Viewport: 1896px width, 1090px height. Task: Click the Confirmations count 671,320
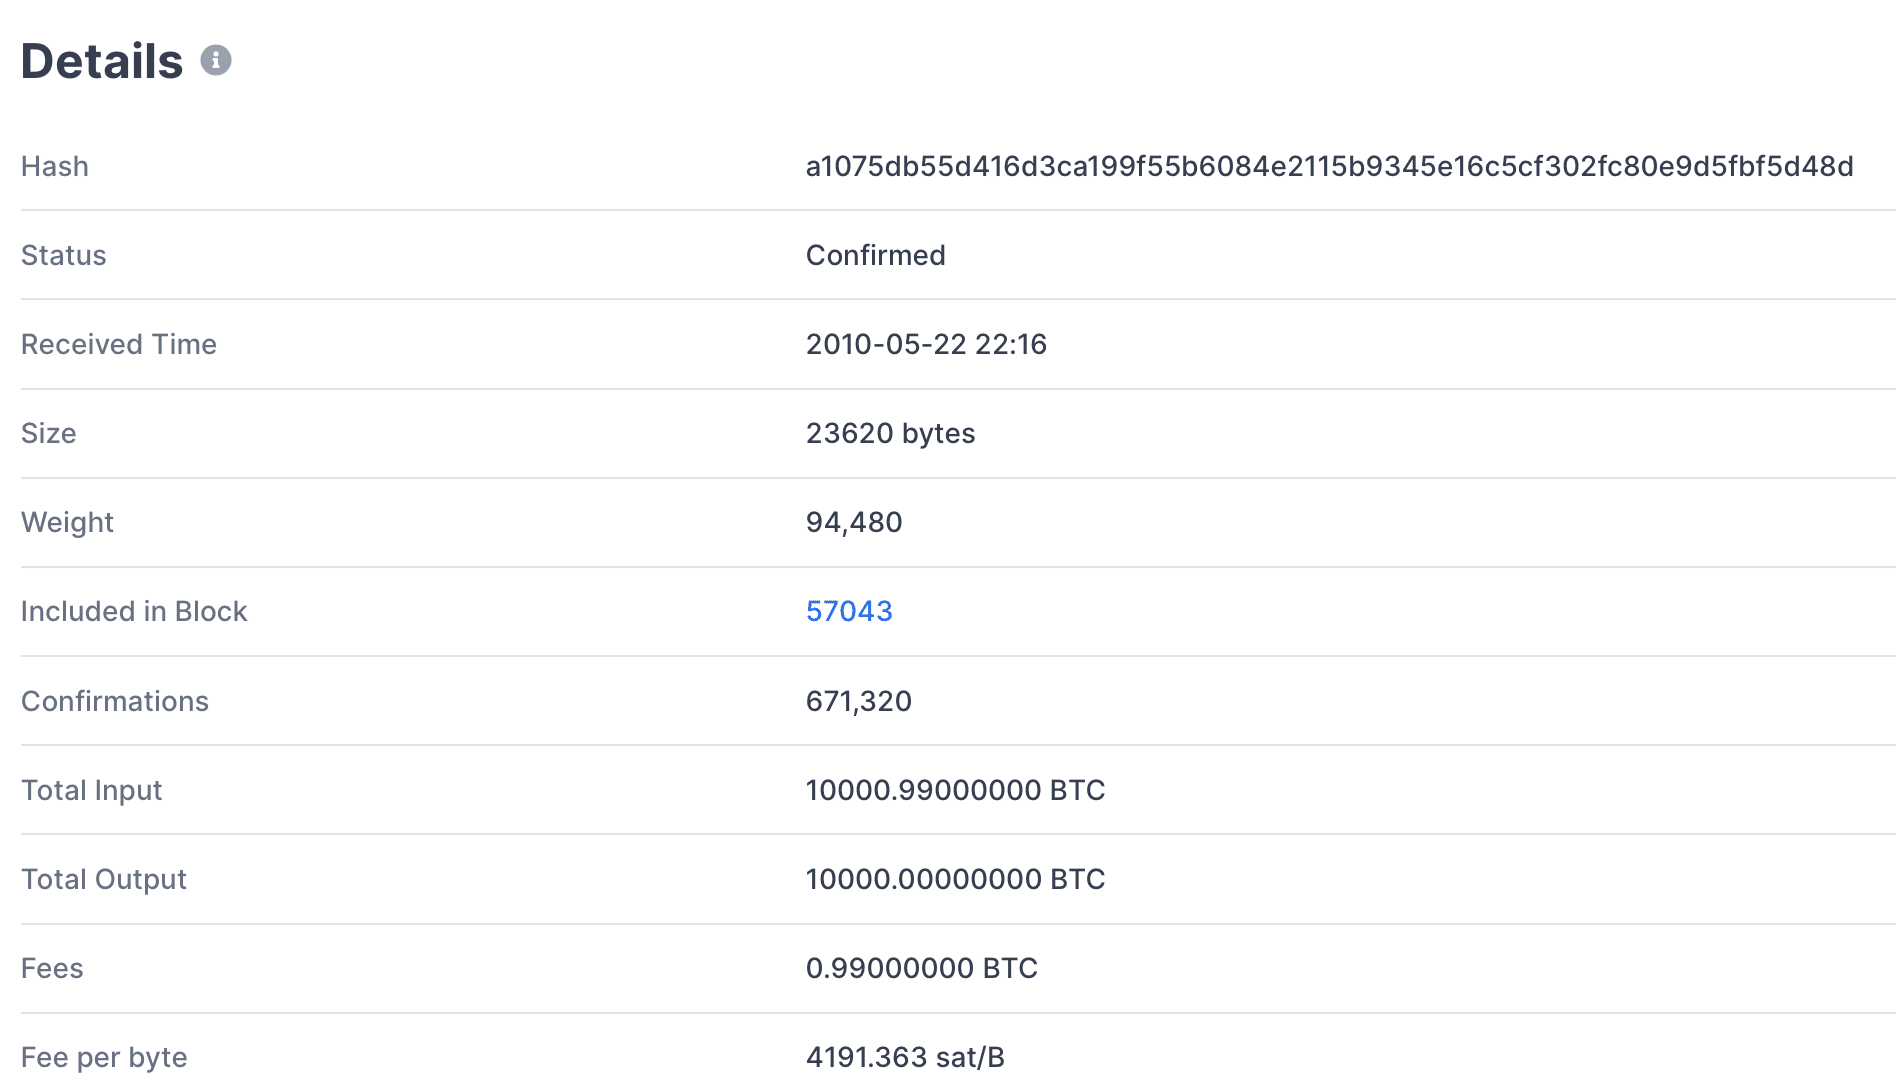pyautogui.click(x=859, y=700)
